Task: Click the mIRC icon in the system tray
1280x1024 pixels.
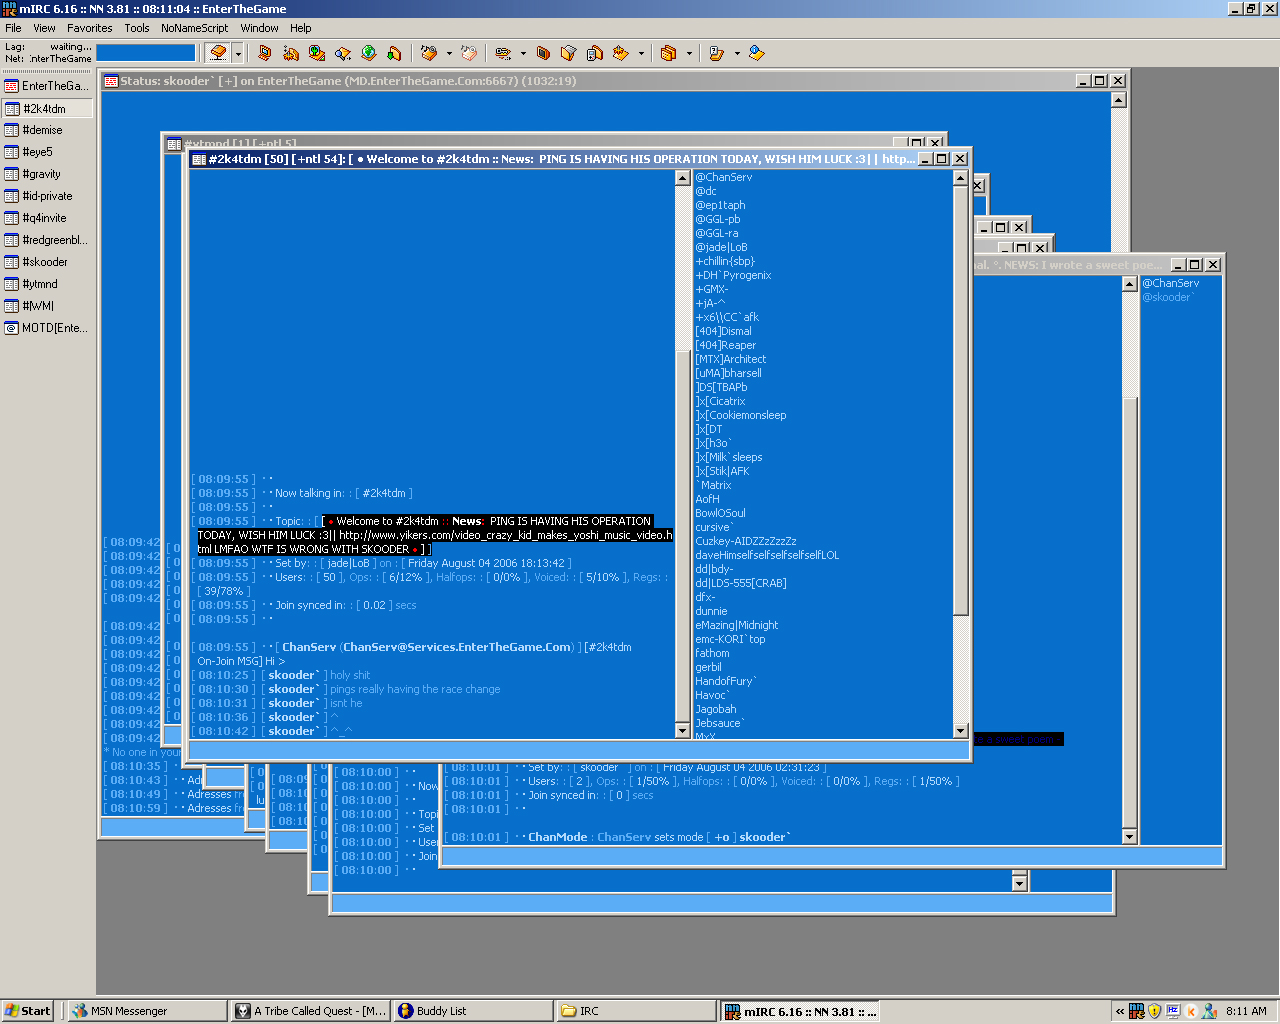Action: (x=1136, y=1011)
